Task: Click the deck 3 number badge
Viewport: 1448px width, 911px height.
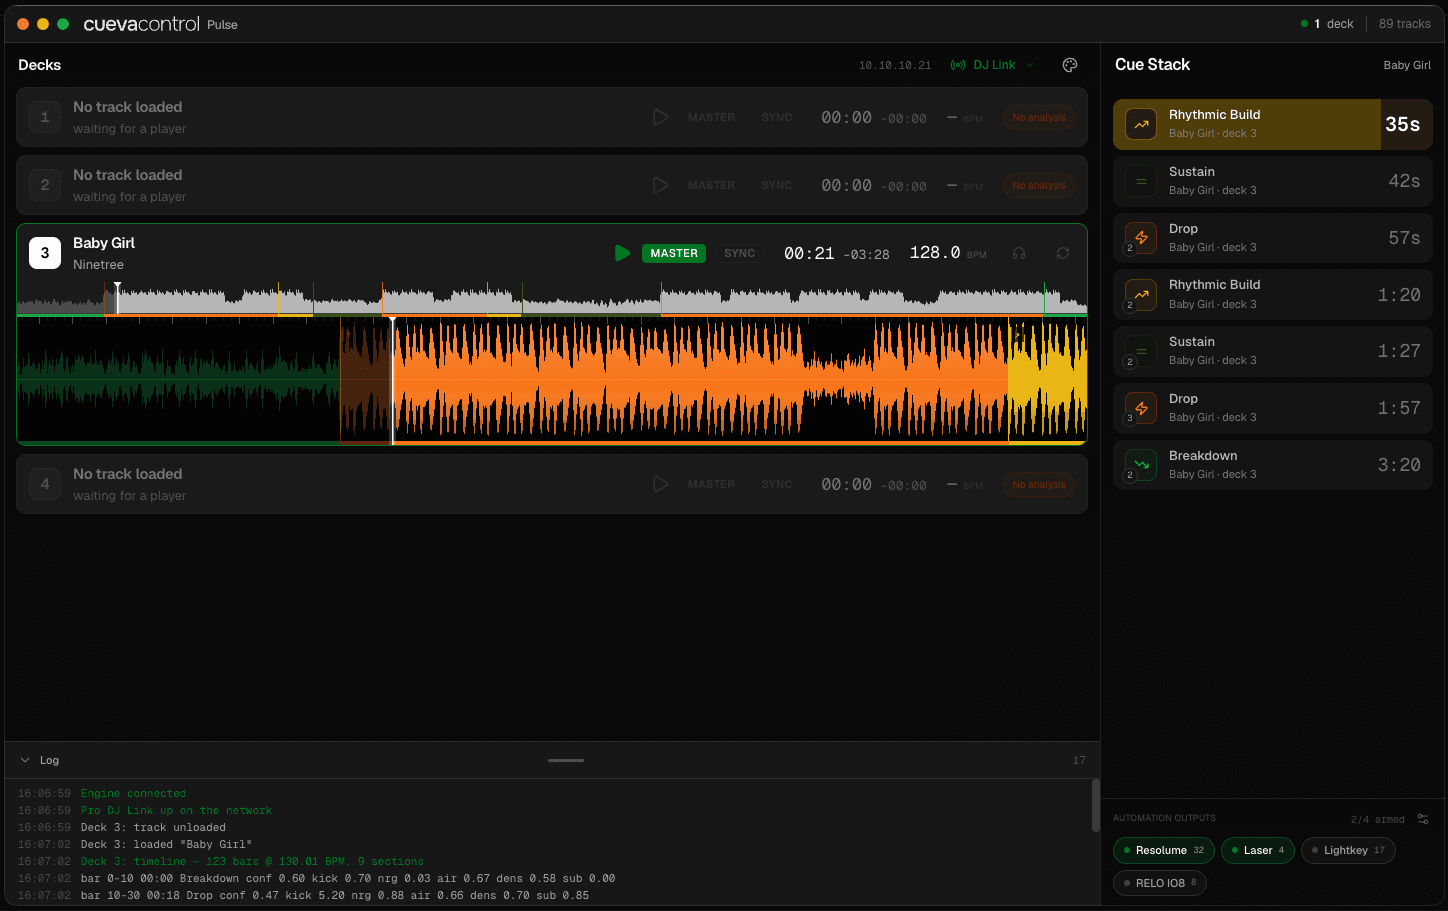Action: 45,253
